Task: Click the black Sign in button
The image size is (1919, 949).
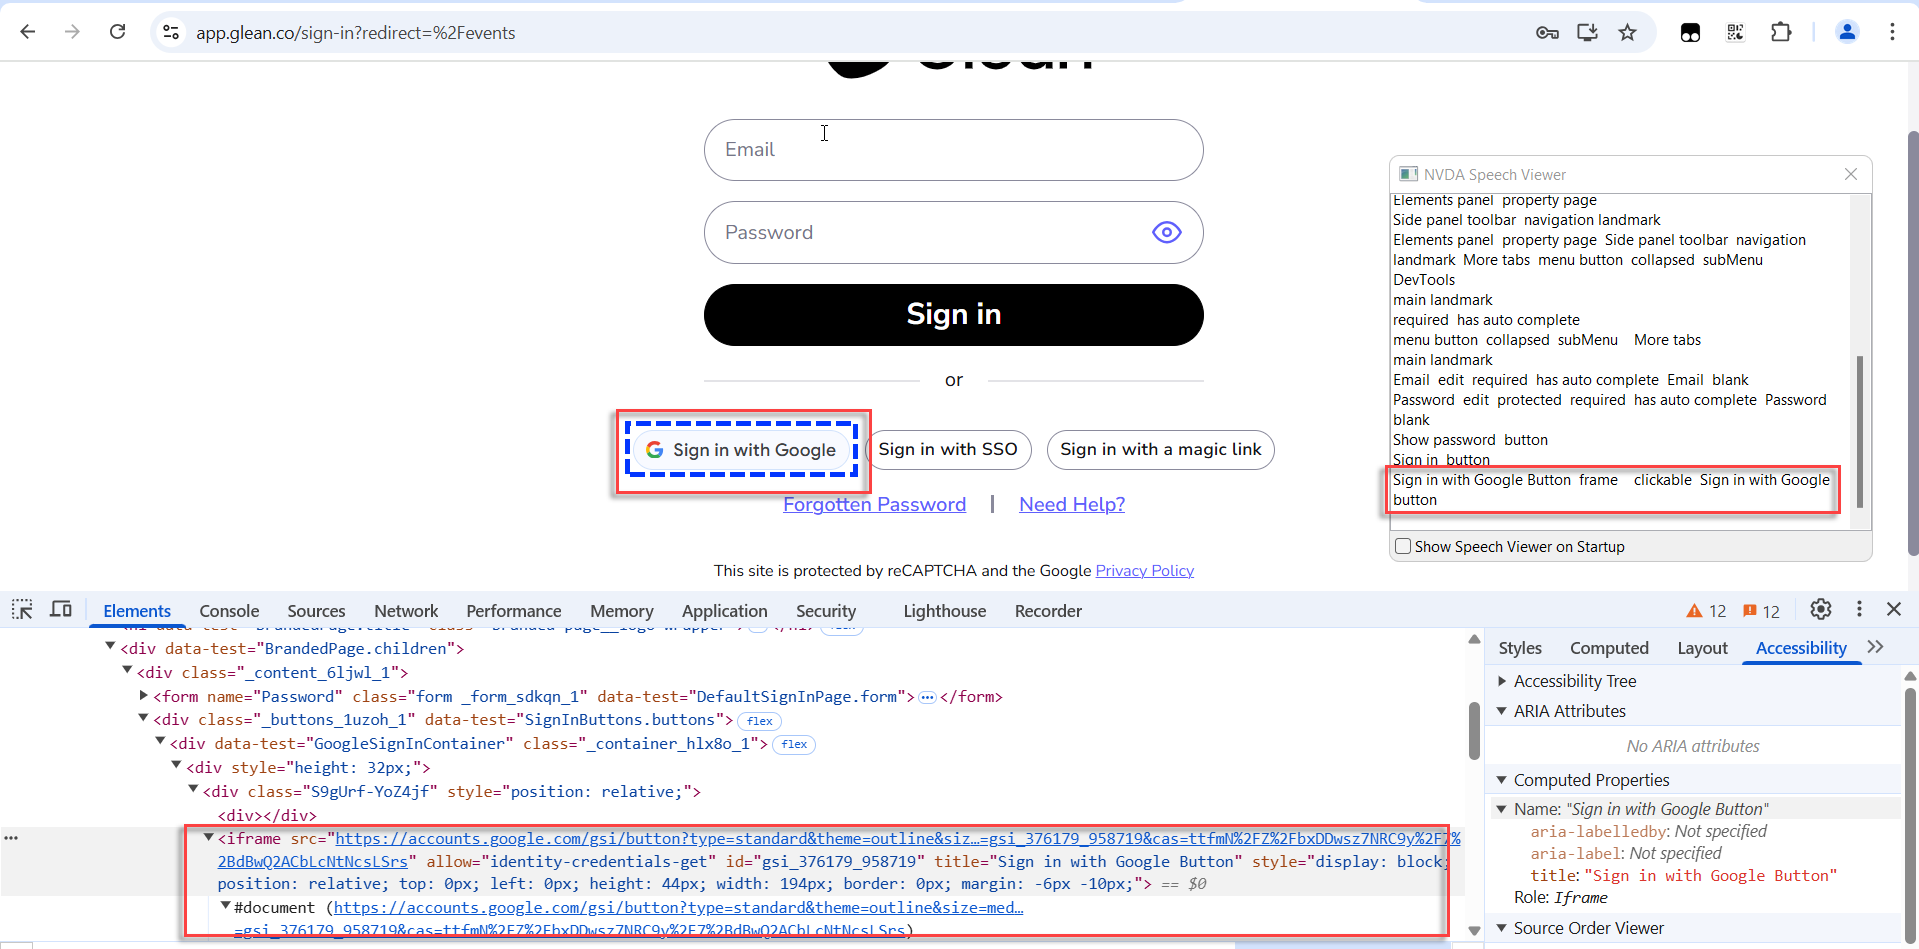Action: pyautogui.click(x=953, y=315)
